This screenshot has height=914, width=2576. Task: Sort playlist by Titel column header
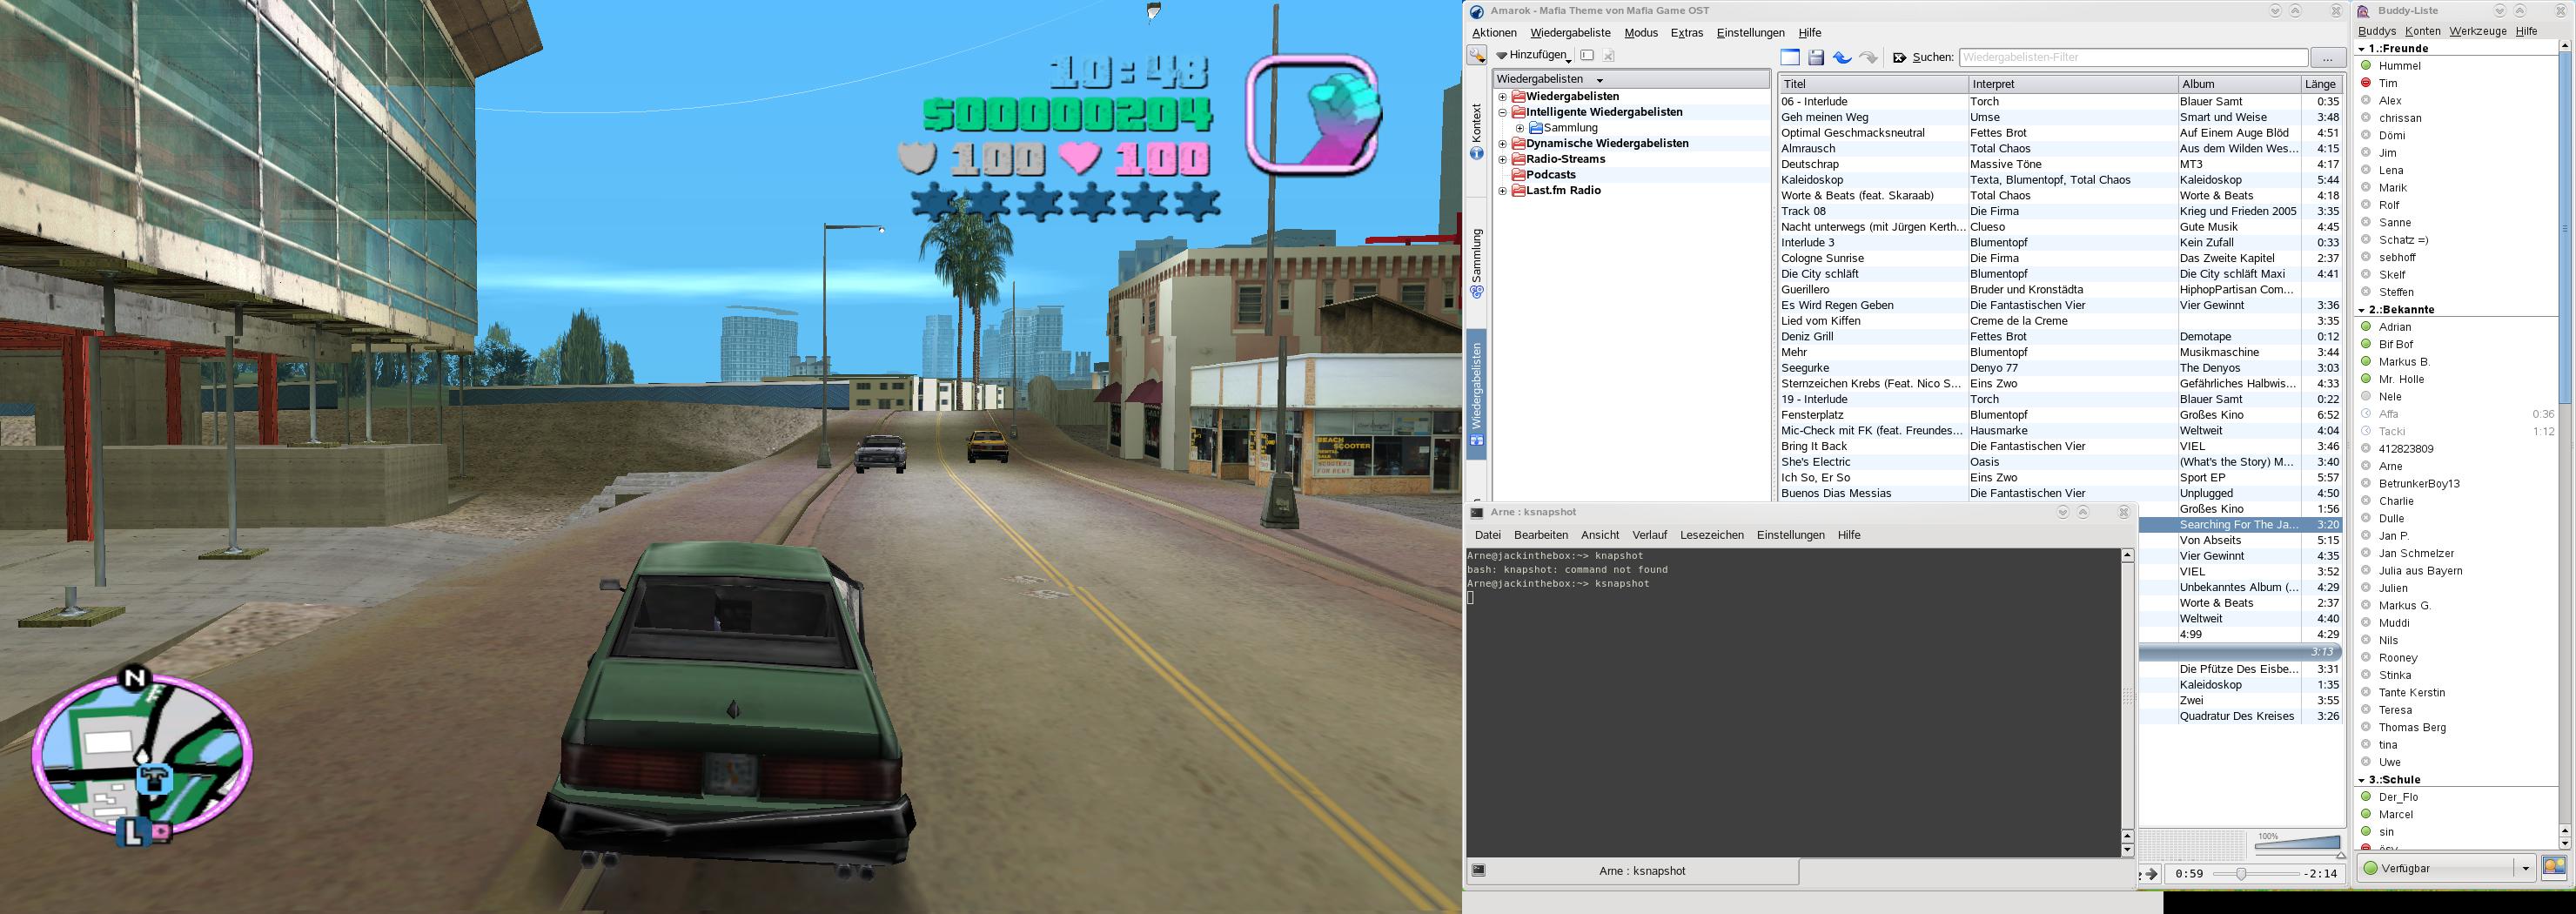1873,84
